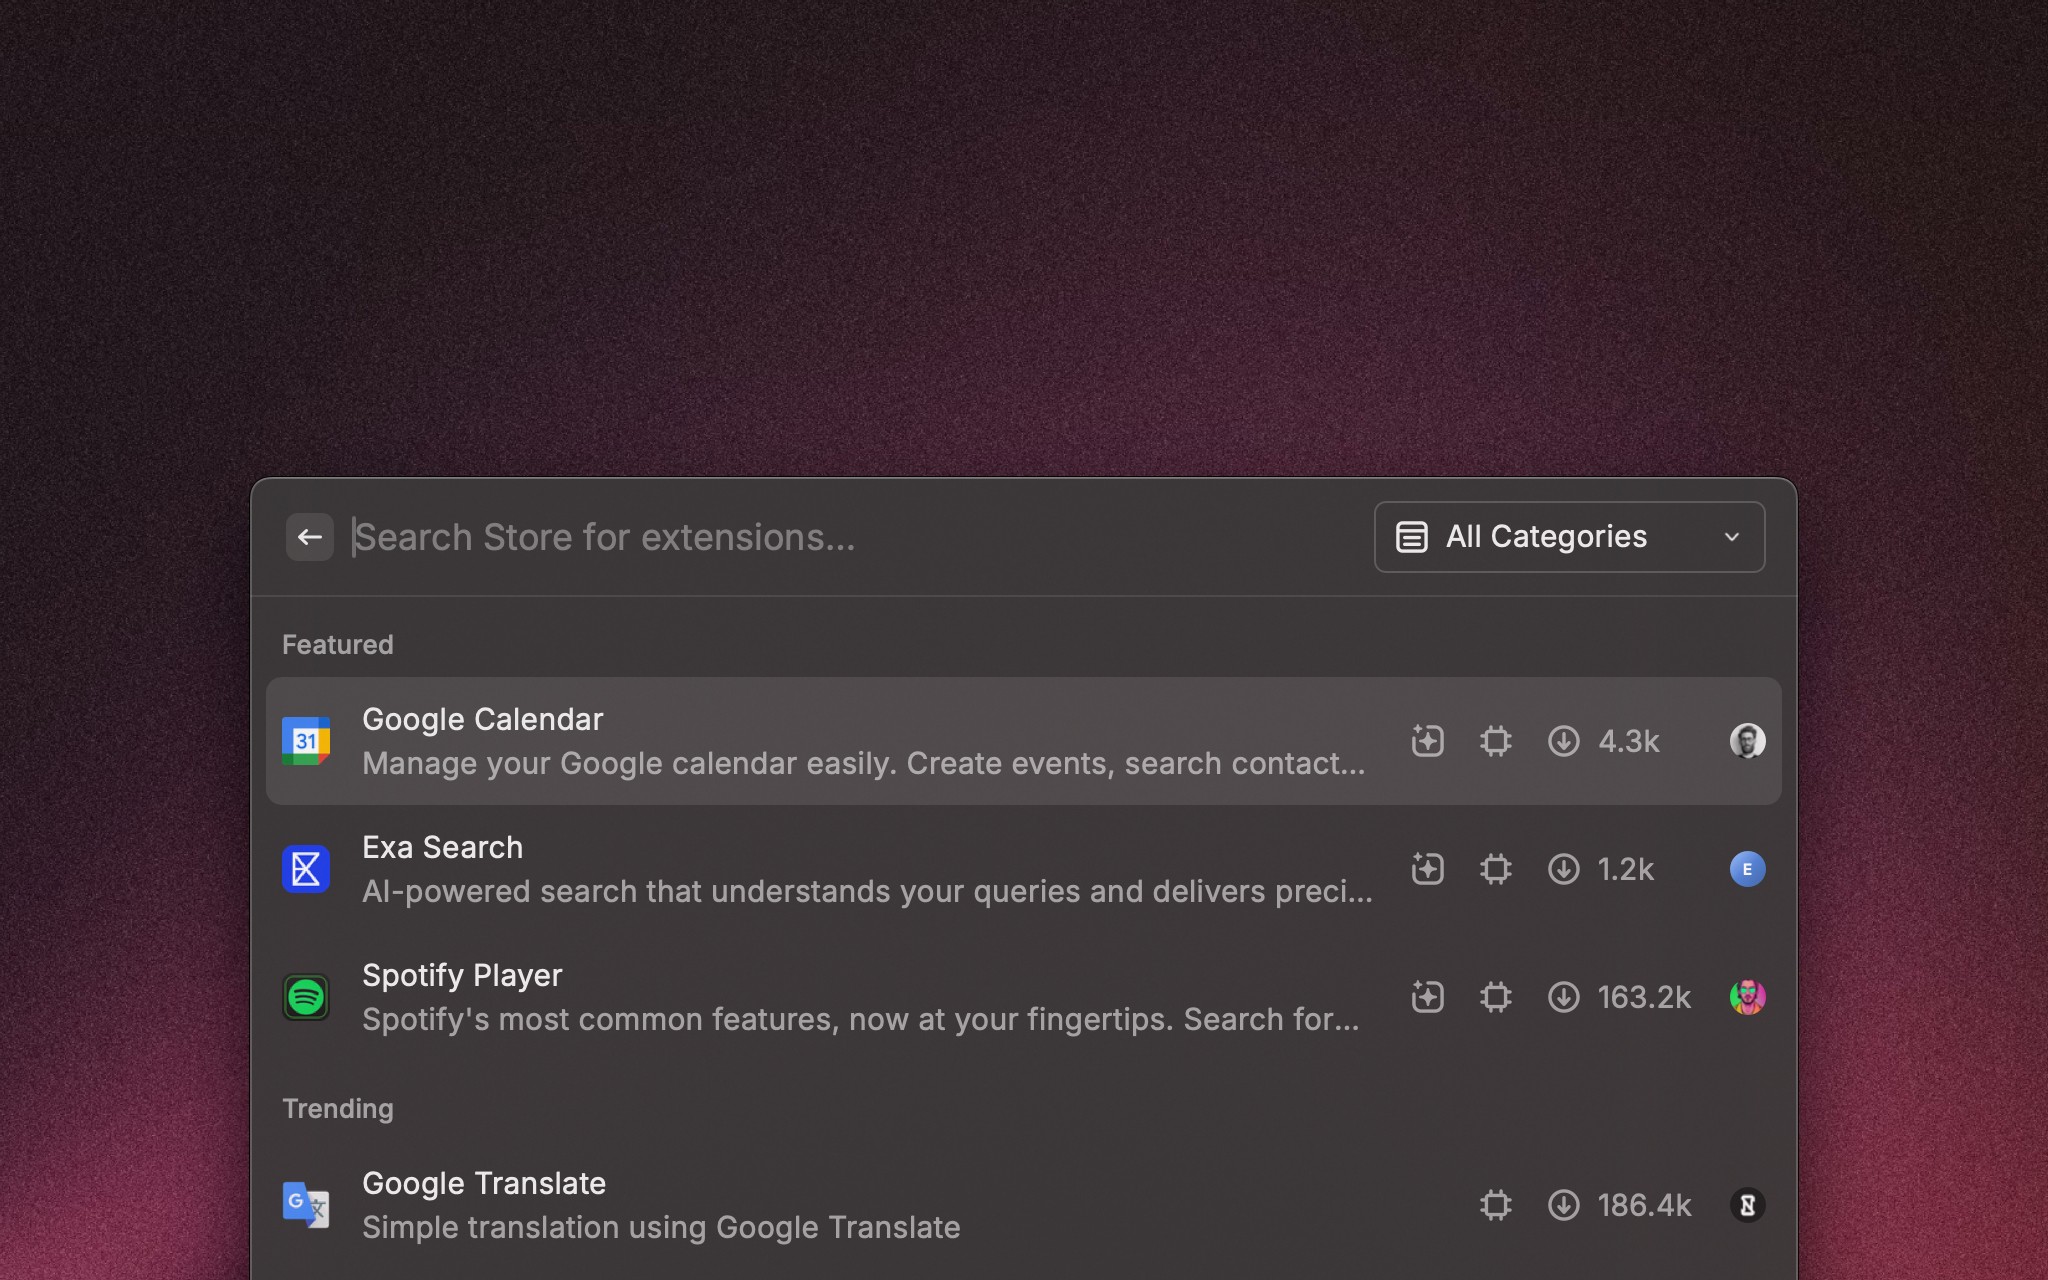Image resolution: width=2048 pixels, height=1280 pixels.
Task: Click the Exa Search app icon
Action: coord(306,869)
